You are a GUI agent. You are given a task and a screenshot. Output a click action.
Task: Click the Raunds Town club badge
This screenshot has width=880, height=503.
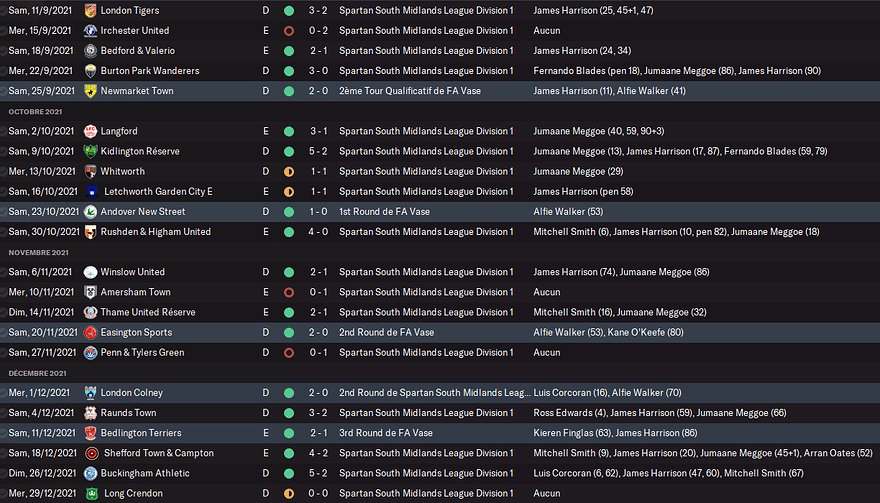pos(91,413)
